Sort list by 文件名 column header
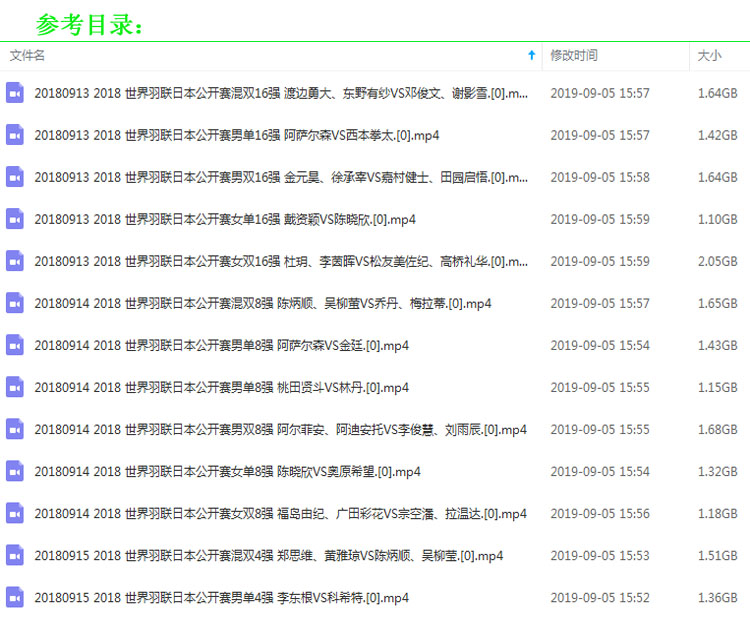This screenshot has width=750, height=618. (28, 56)
